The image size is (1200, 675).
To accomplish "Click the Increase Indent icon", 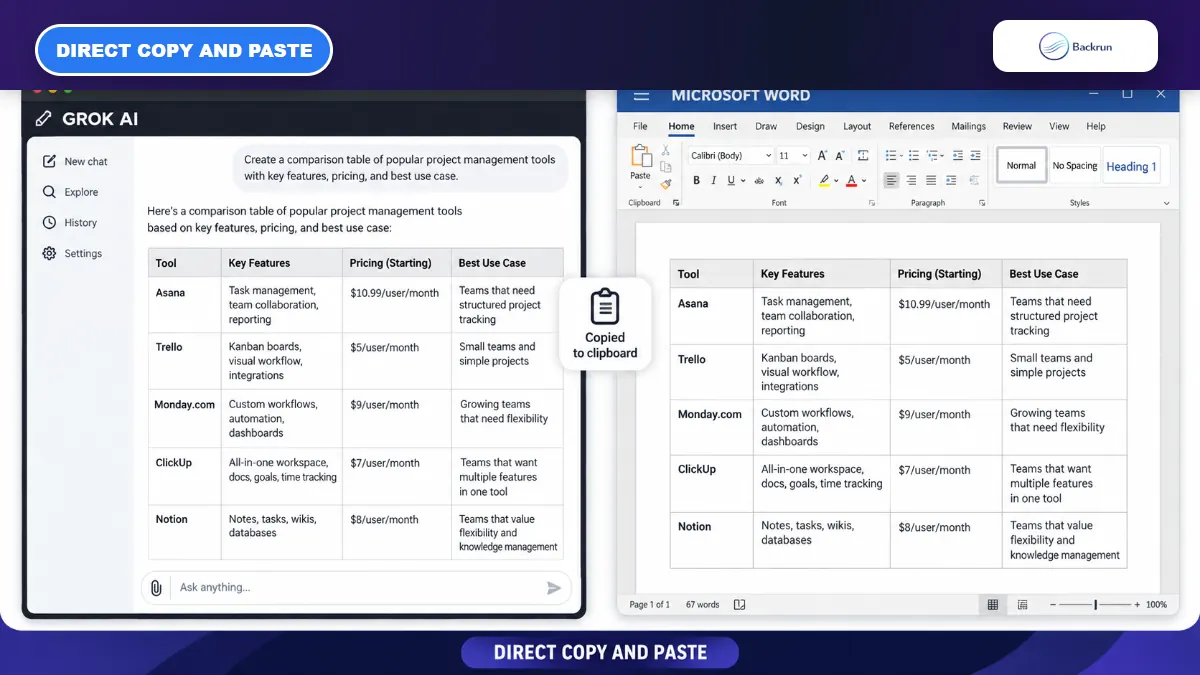I will coord(975,155).
